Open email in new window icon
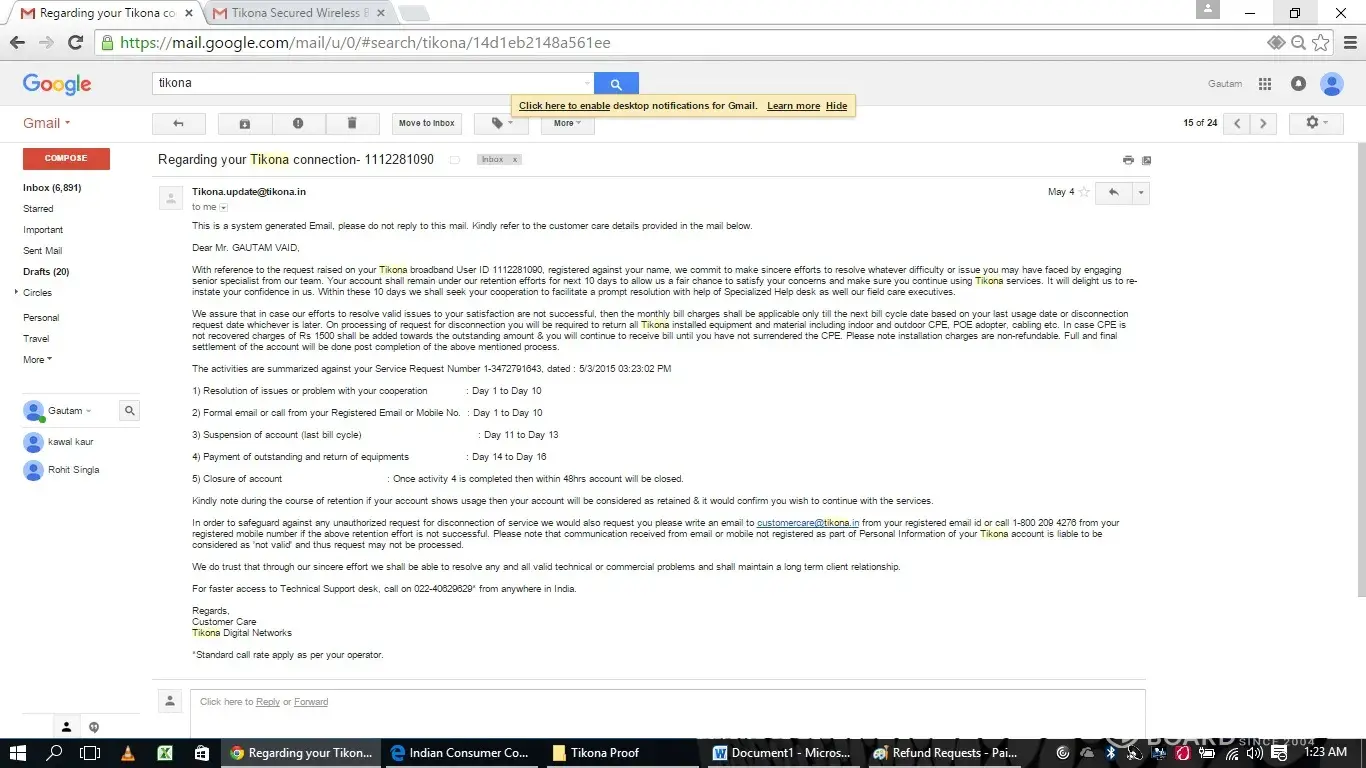 click(1146, 160)
